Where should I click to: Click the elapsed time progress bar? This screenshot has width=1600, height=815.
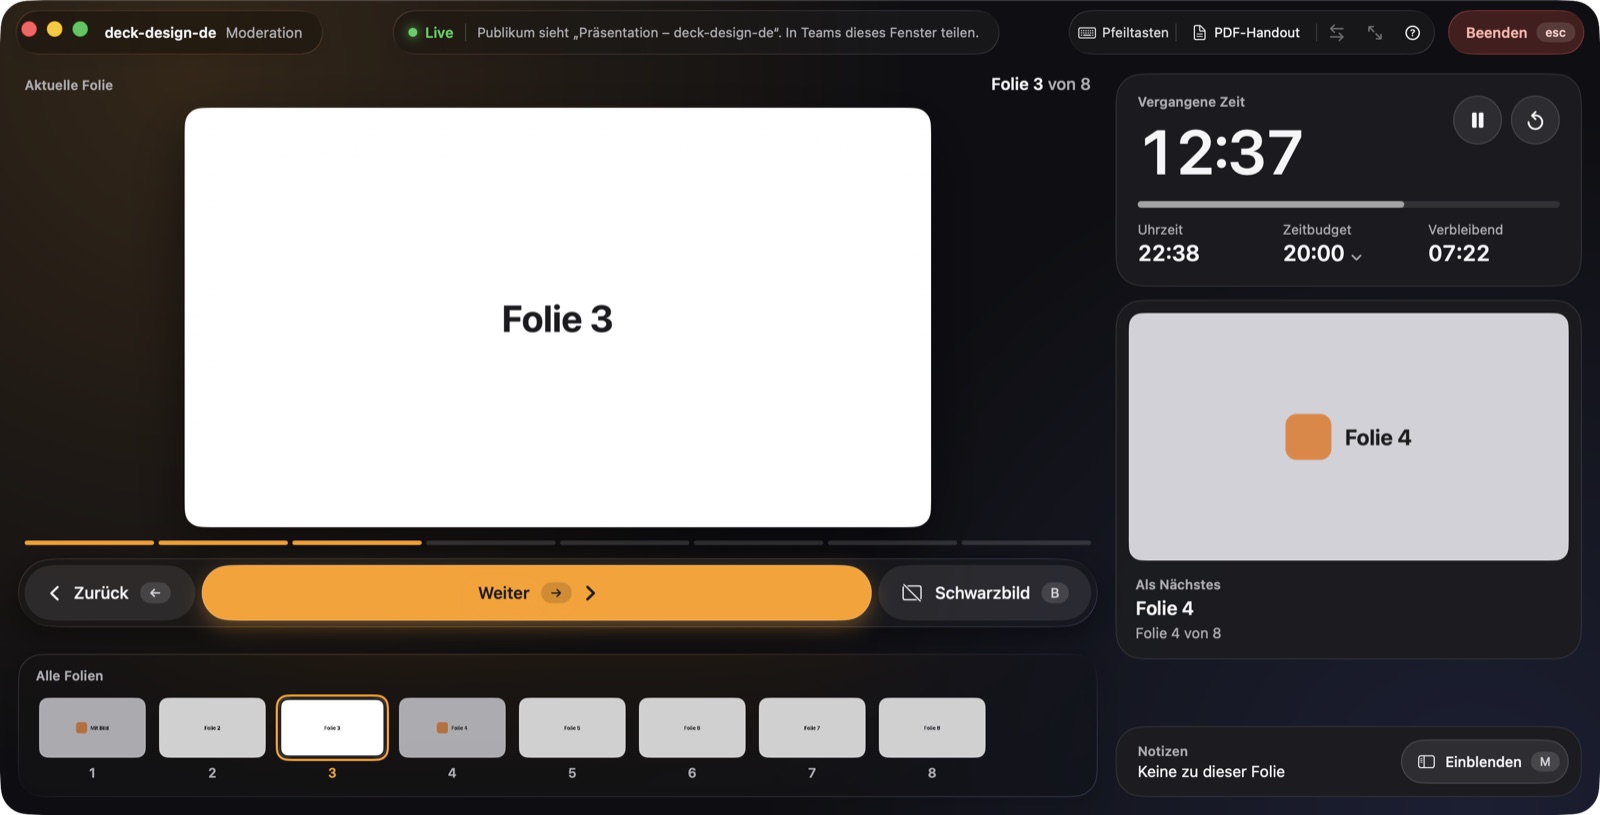[1348, 204]
